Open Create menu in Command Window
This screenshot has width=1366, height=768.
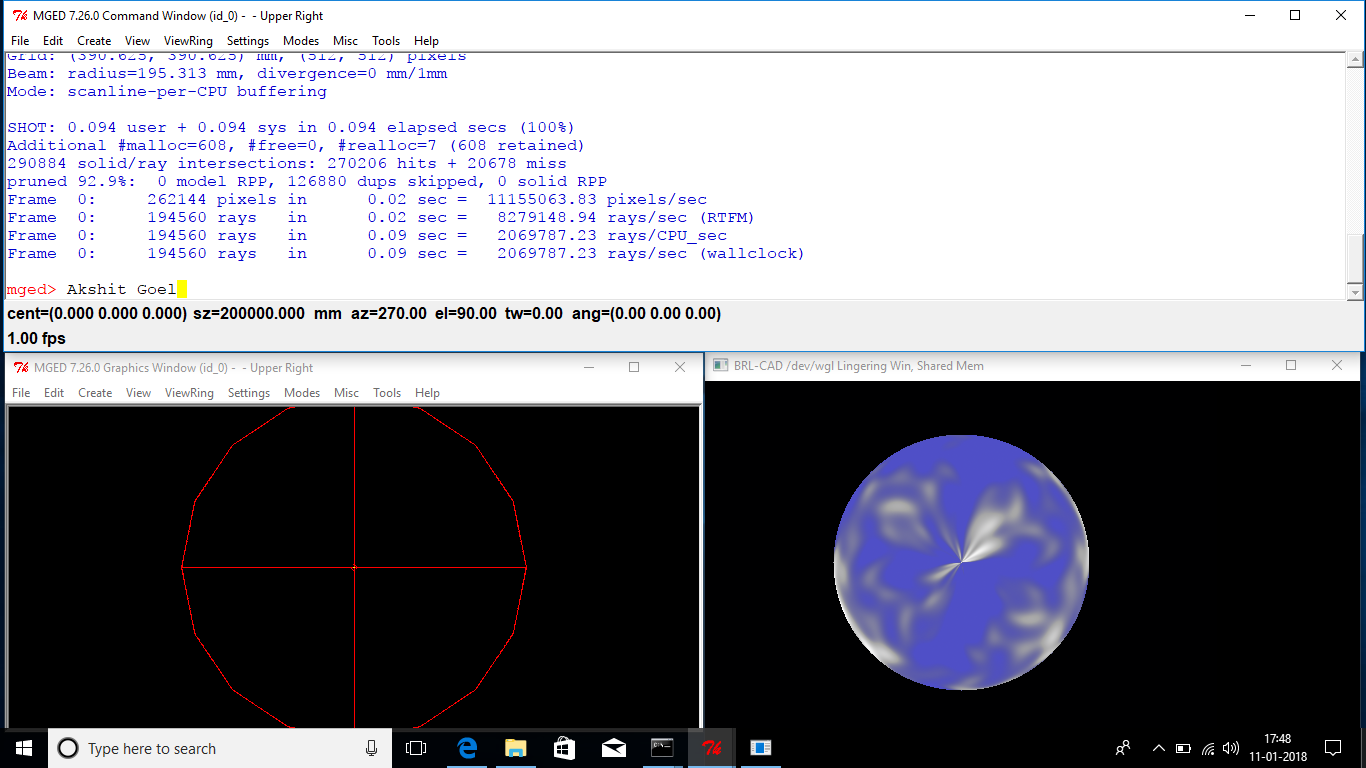tap(94, 41)
